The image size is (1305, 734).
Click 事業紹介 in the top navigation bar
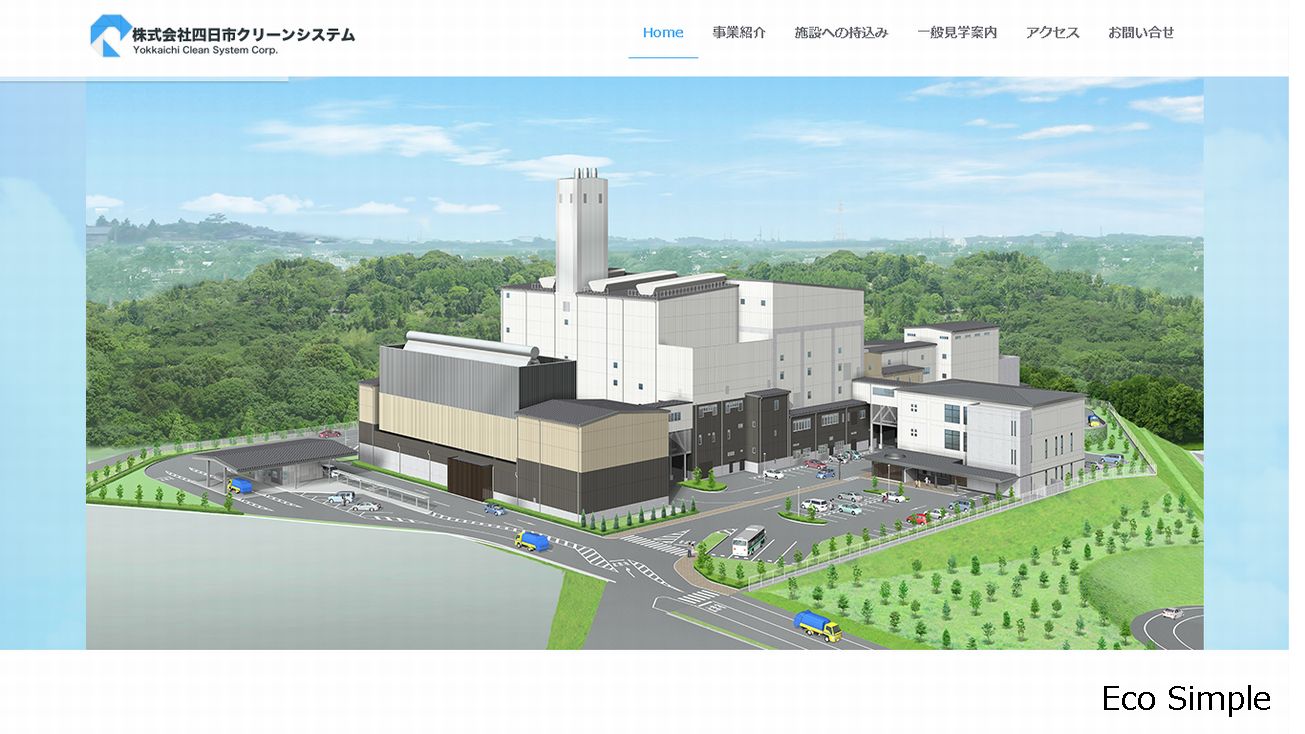click(x=737, y=32)
